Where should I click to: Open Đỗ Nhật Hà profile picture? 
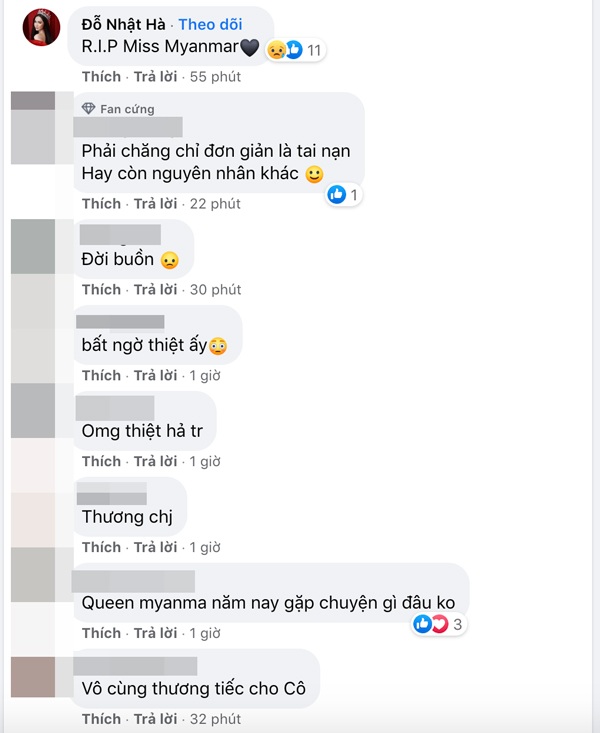point(41,27)
